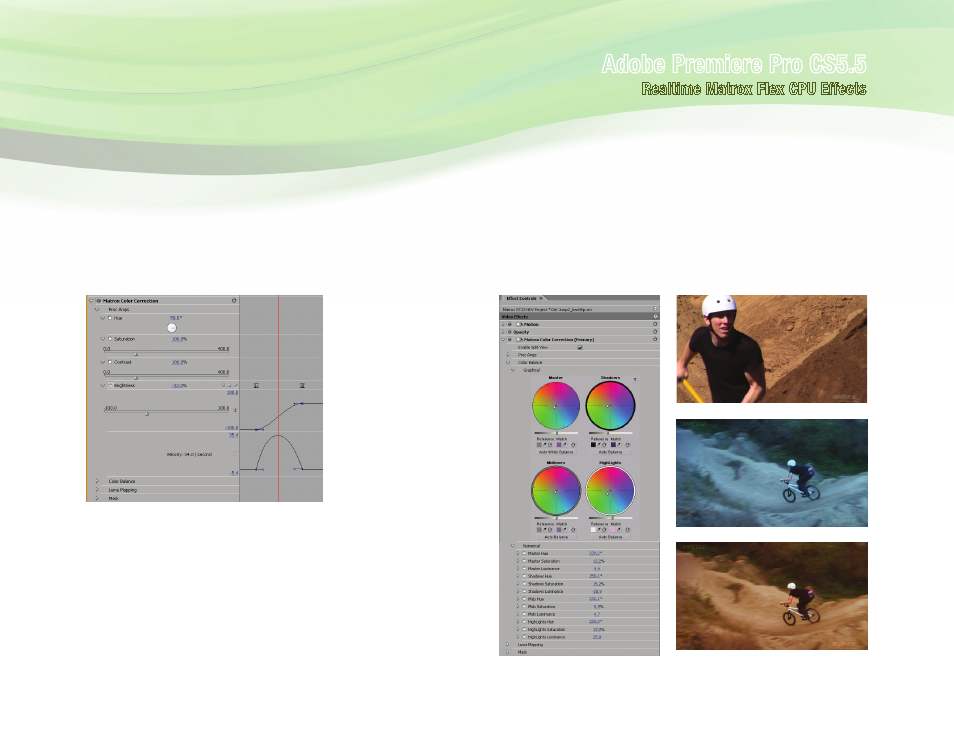Collapse the Proc Amps group in left panel
954x737 pixels.
97,309
